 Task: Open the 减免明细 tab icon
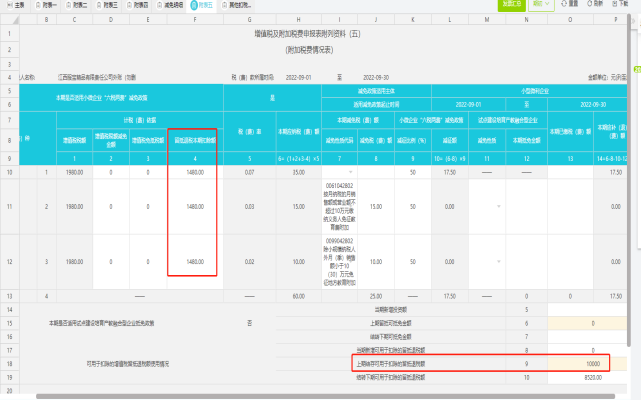(160, 5)
